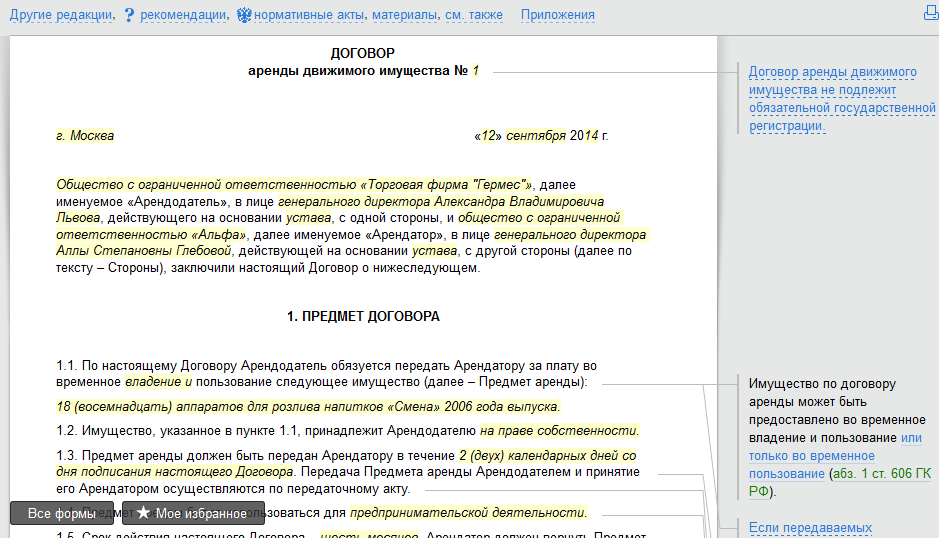
Task: Open the Приложения link
Action: 558,15
